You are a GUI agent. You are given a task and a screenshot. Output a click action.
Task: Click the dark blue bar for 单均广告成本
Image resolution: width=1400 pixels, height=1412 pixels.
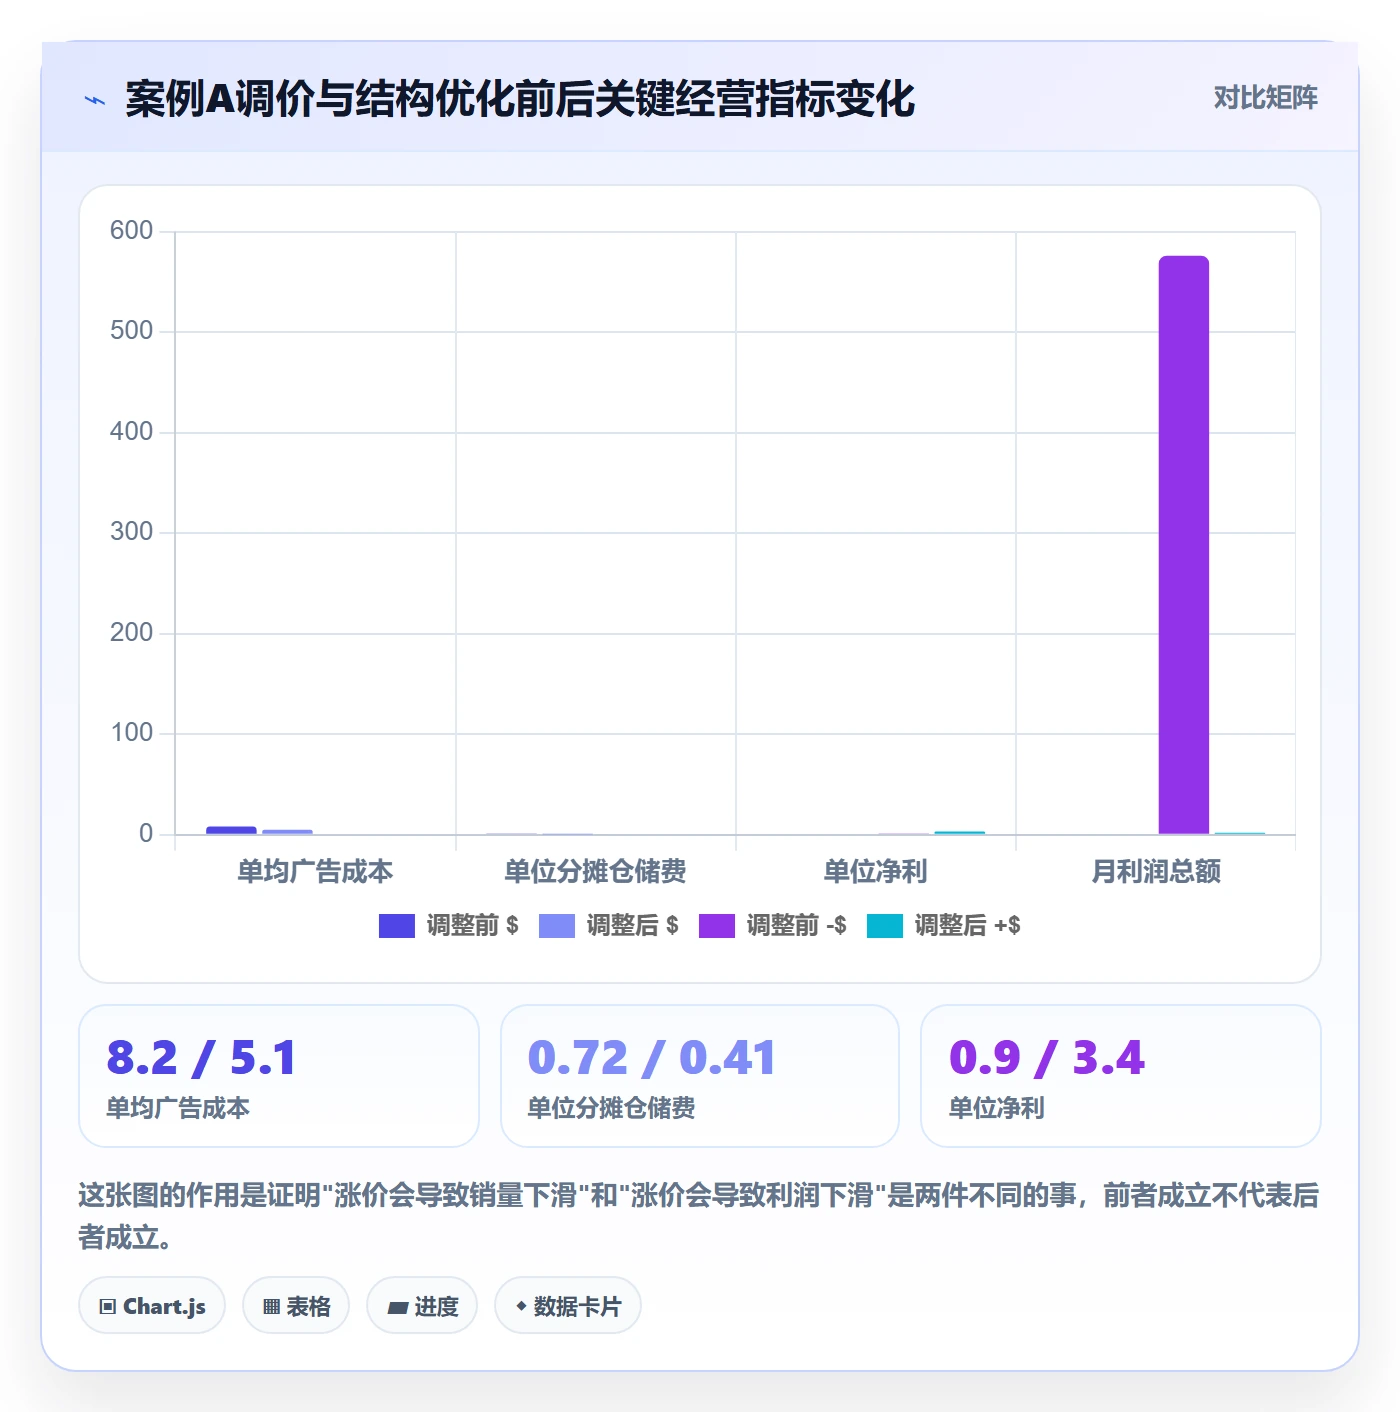click(x=231, y=830)
